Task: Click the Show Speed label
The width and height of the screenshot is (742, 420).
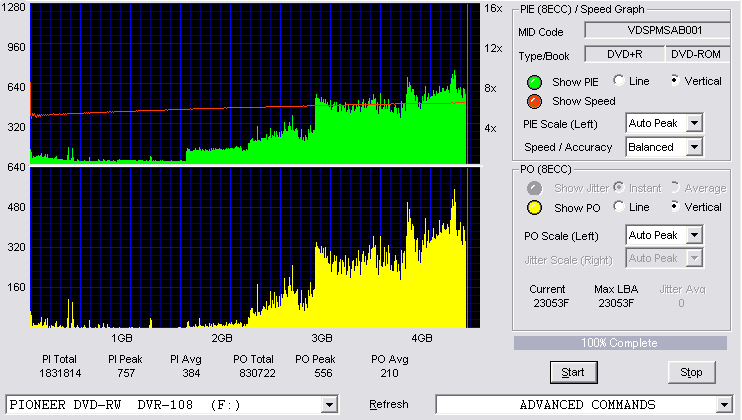Action: 584,101
